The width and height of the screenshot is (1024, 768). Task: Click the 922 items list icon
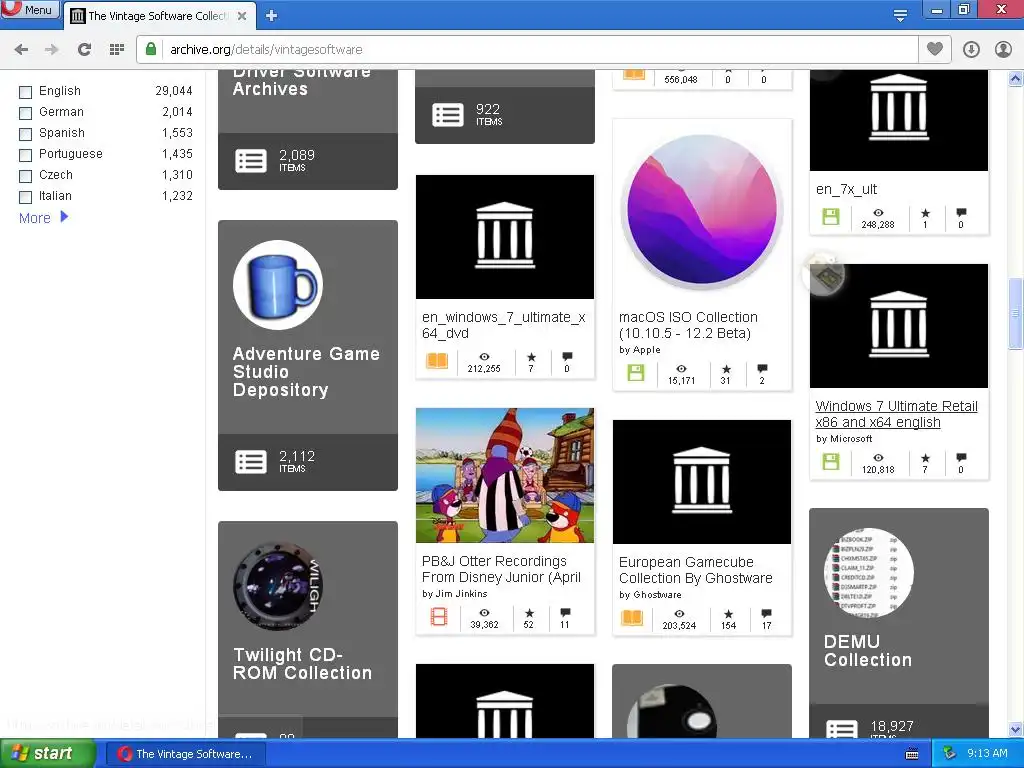coord(447,115)
